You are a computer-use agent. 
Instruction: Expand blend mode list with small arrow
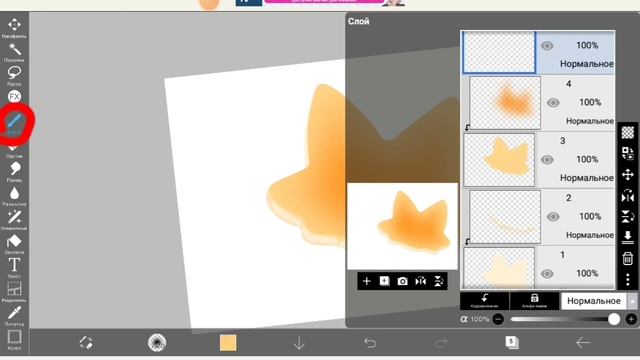pos(632,301)
